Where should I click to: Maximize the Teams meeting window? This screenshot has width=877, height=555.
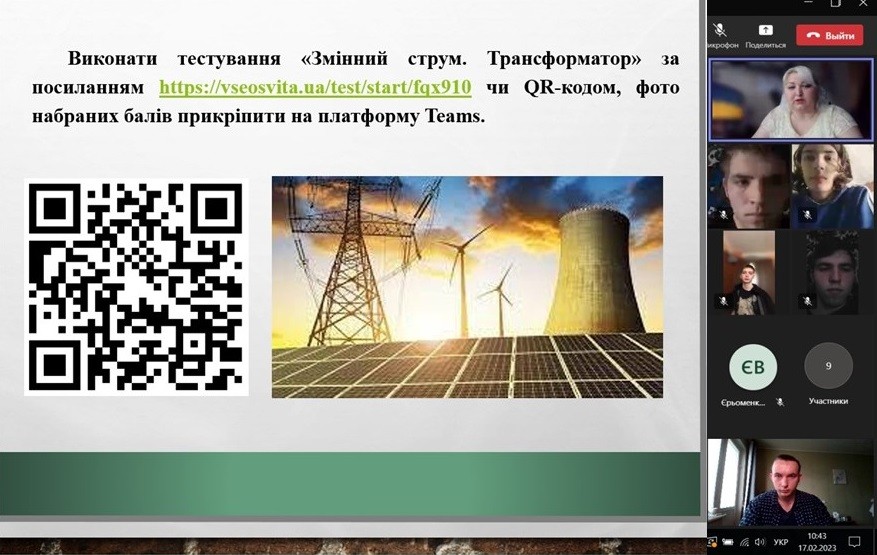[835, 4]
